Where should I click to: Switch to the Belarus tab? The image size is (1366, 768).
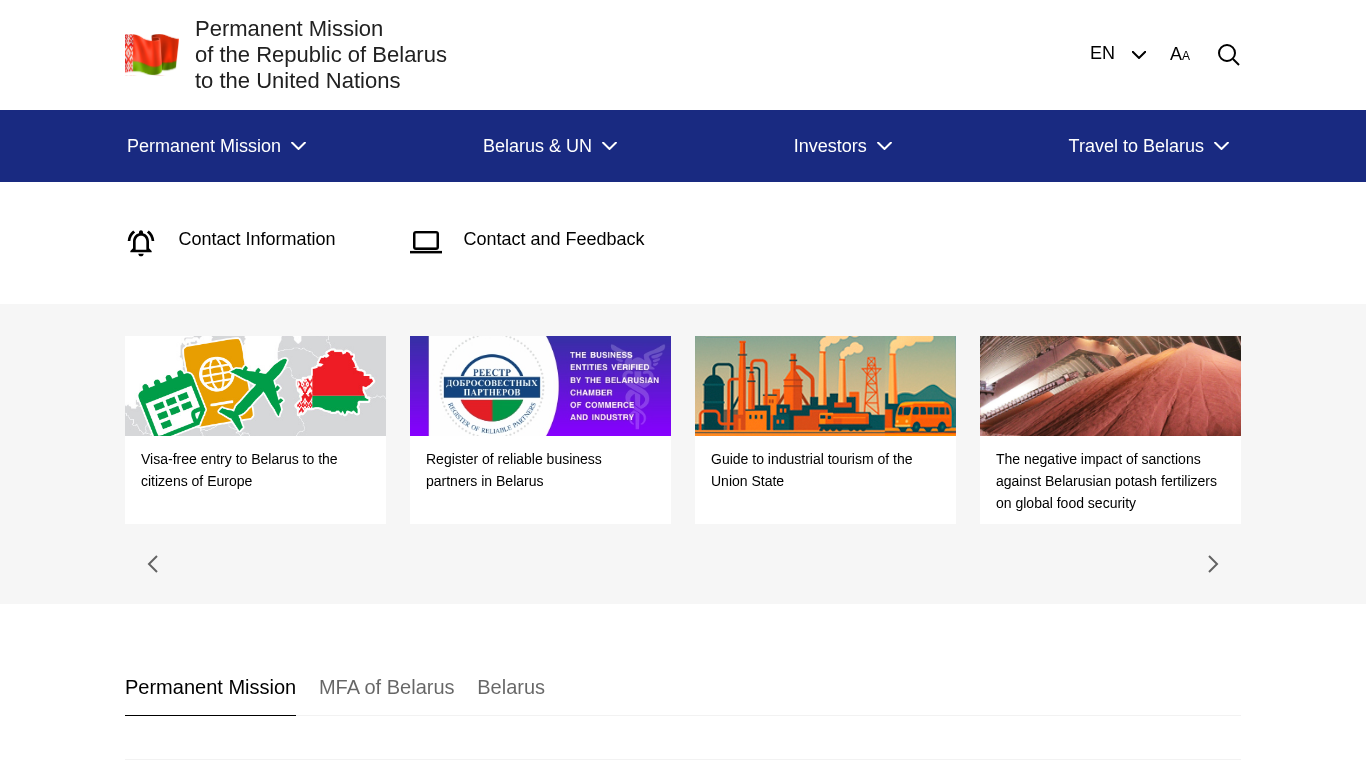click(x=511, y=687)
